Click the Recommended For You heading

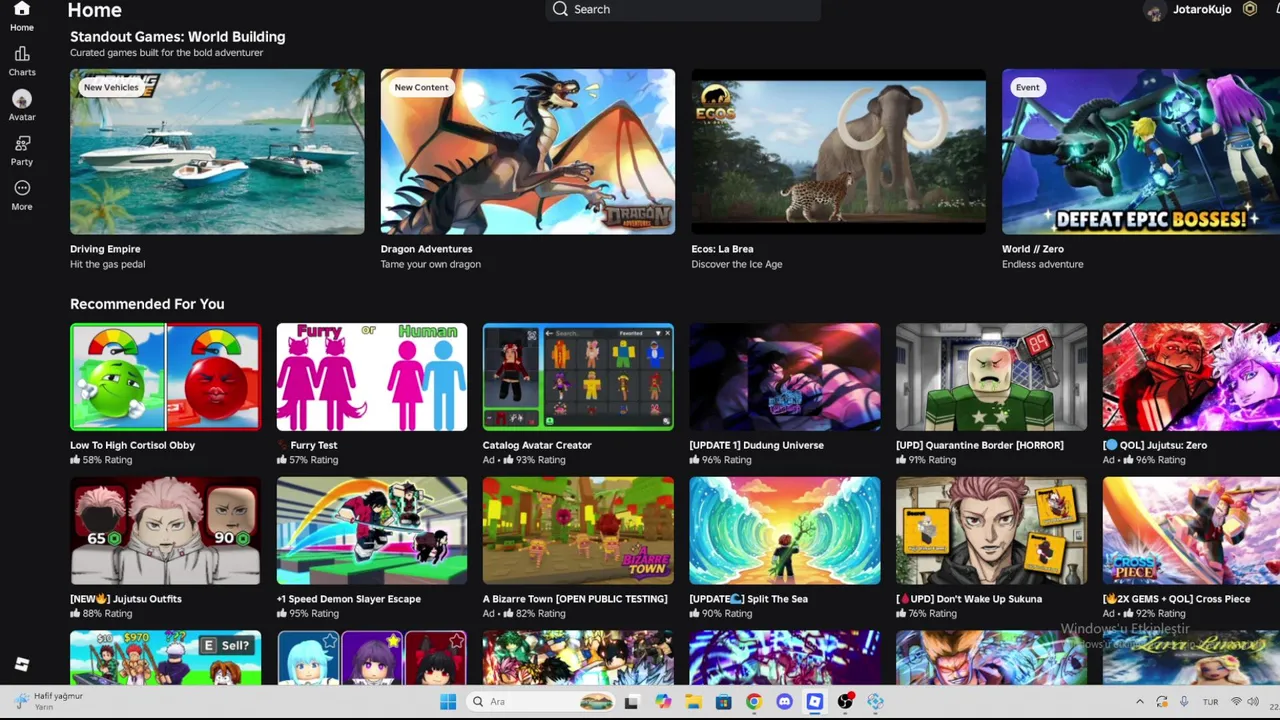(147, 304)
